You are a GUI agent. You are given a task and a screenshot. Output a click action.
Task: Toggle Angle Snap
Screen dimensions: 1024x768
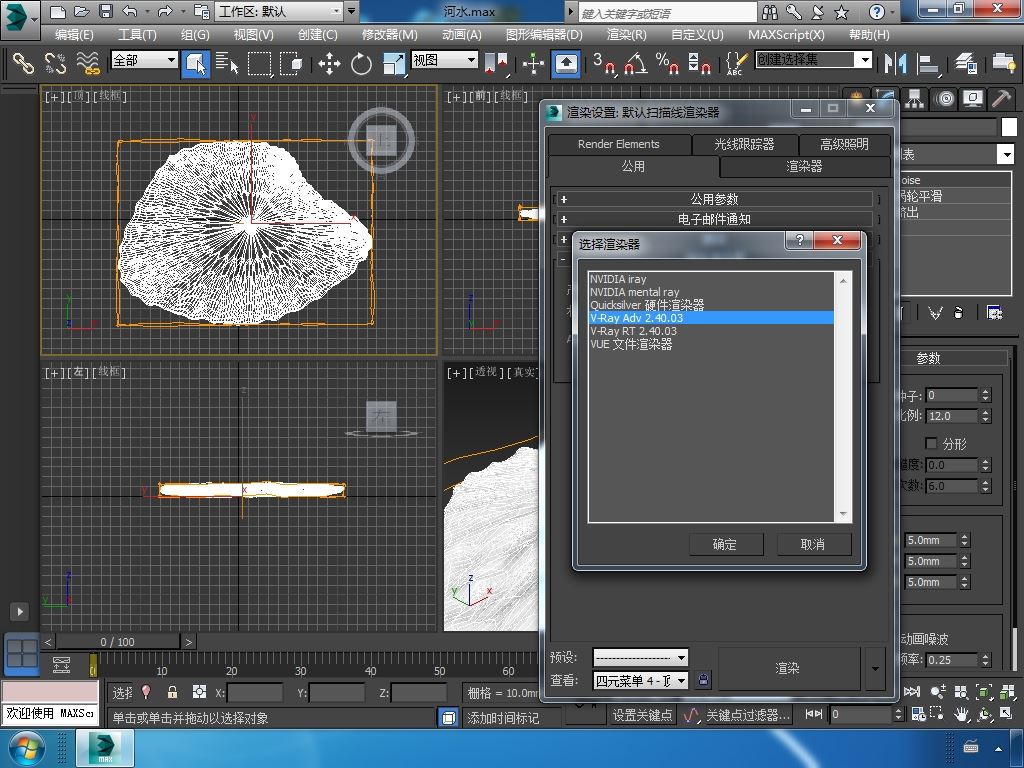pyautogui.click(x=635, y=63)
